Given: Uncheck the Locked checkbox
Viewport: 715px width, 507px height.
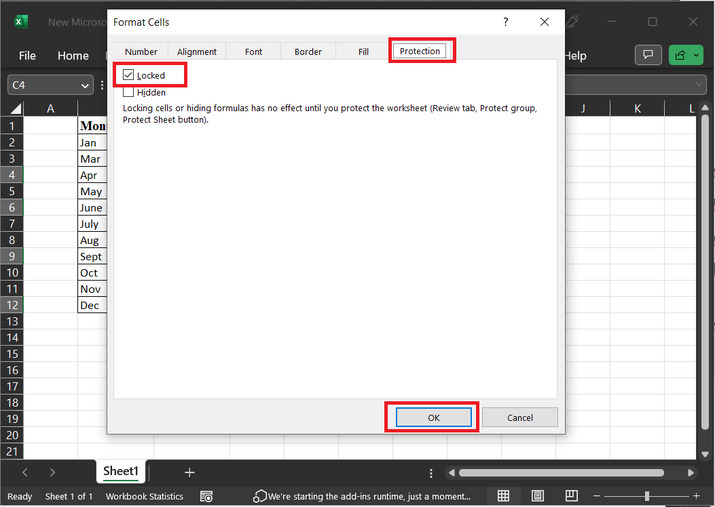Looking at the screenshot, I should tap(128, 75).
